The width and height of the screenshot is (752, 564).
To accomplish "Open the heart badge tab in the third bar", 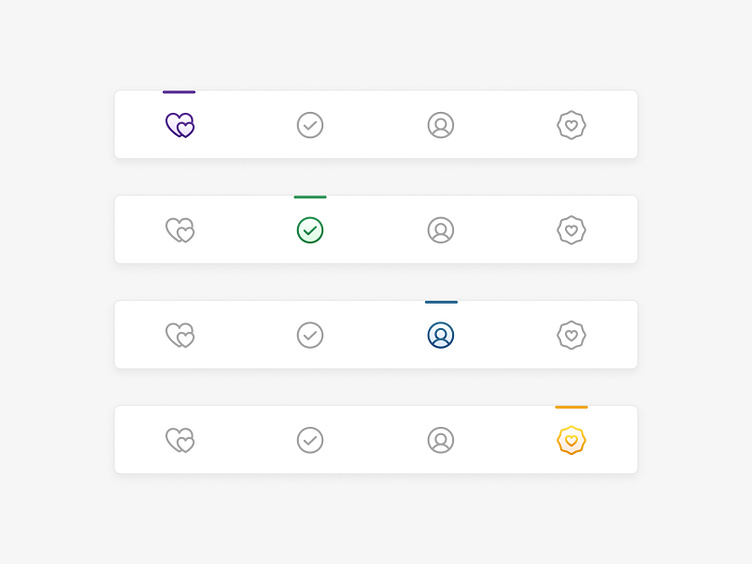I will pyautogui.click(x=571, y=335).
